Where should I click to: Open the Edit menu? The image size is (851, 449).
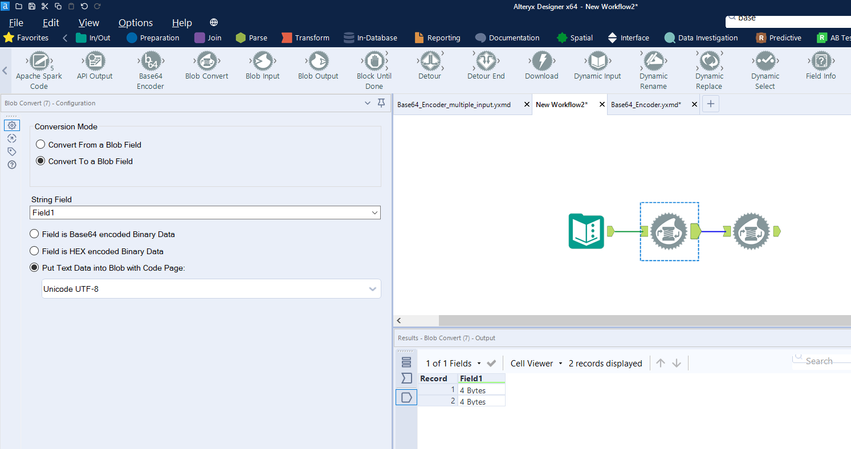(50, 23)
